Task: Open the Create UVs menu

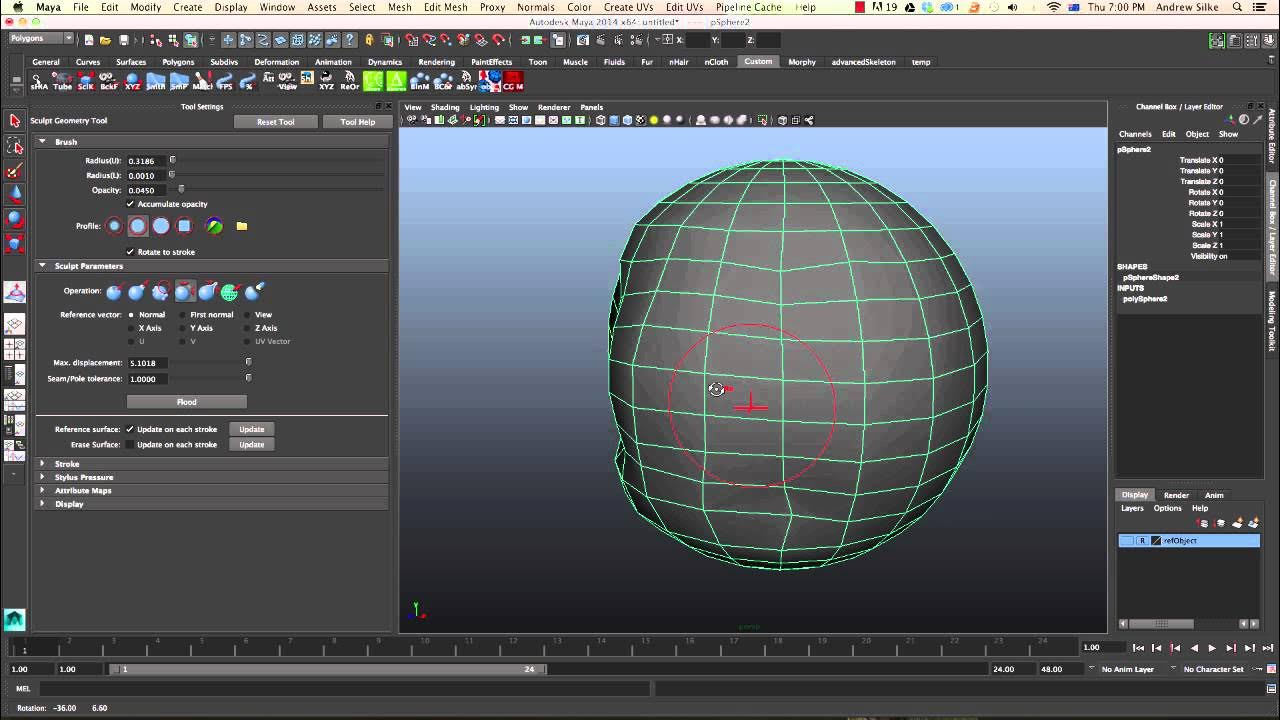Action: (x=628, y=7)
